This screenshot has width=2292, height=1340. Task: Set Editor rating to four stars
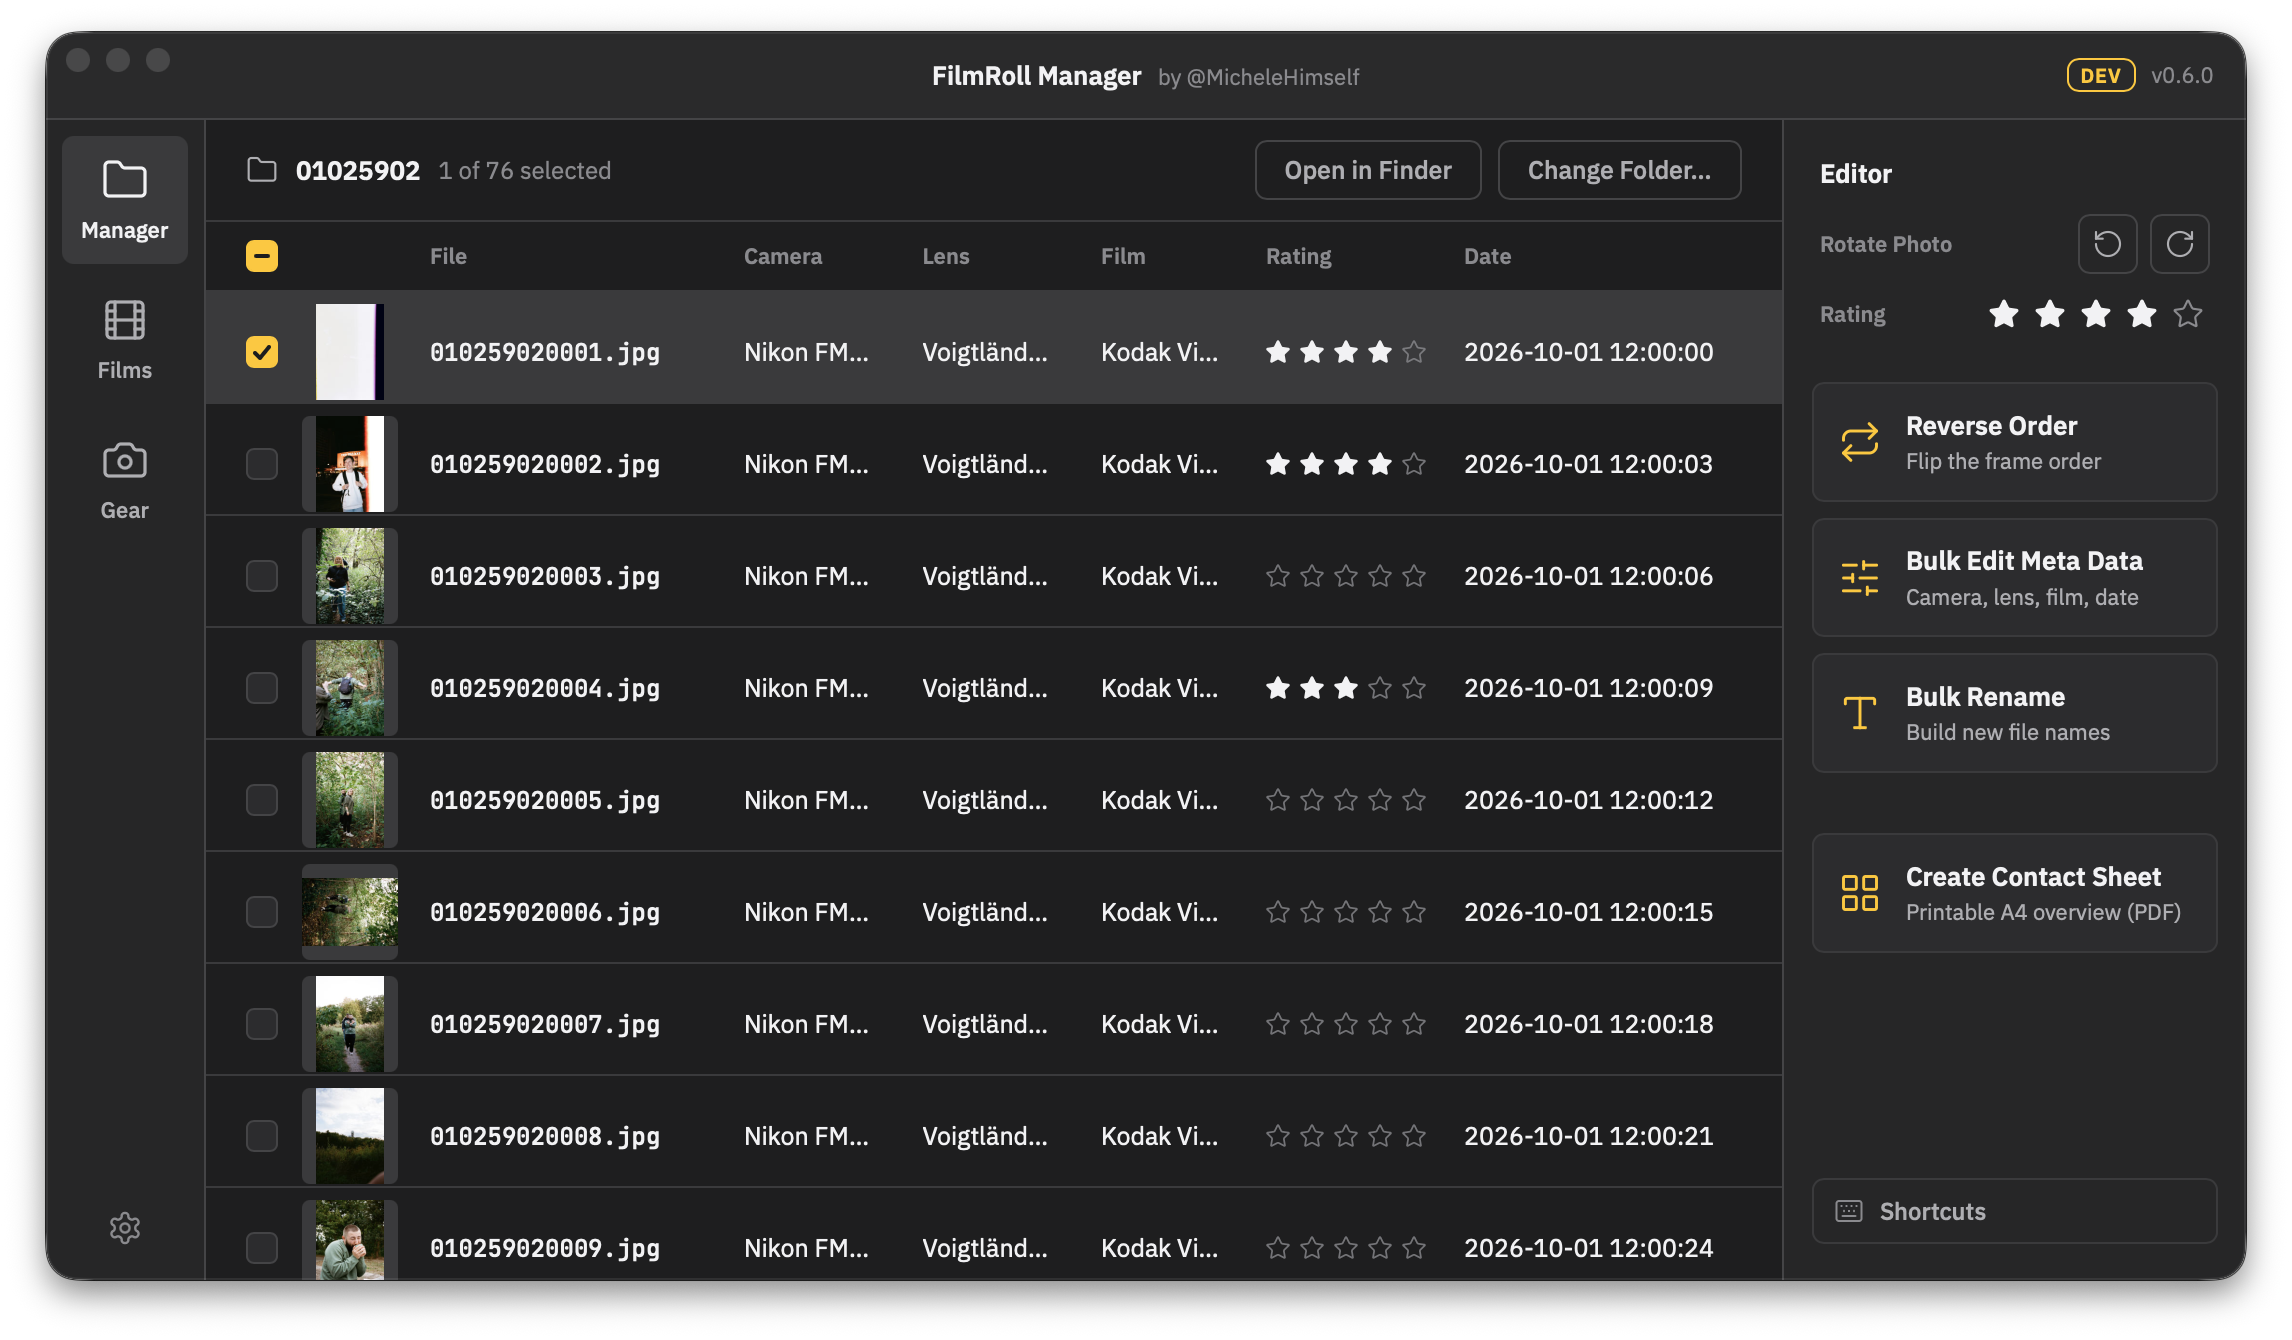[x=2142, y=314]
